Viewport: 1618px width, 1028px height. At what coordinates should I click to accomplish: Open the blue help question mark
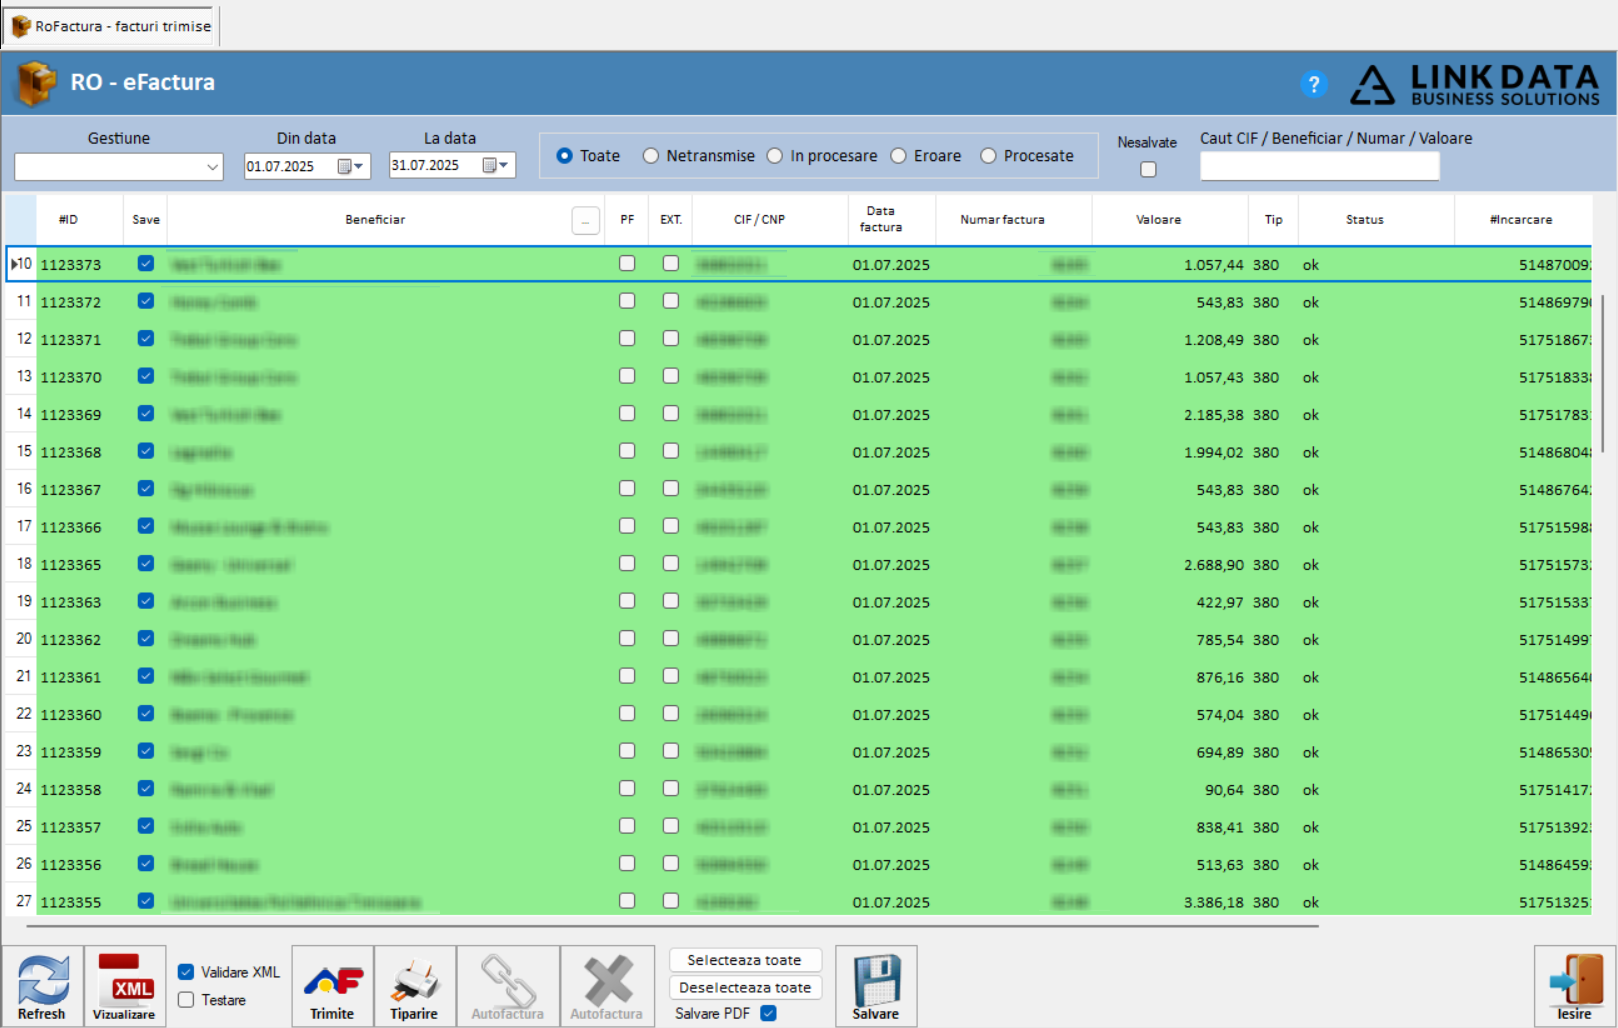(x=1314, y=85)
